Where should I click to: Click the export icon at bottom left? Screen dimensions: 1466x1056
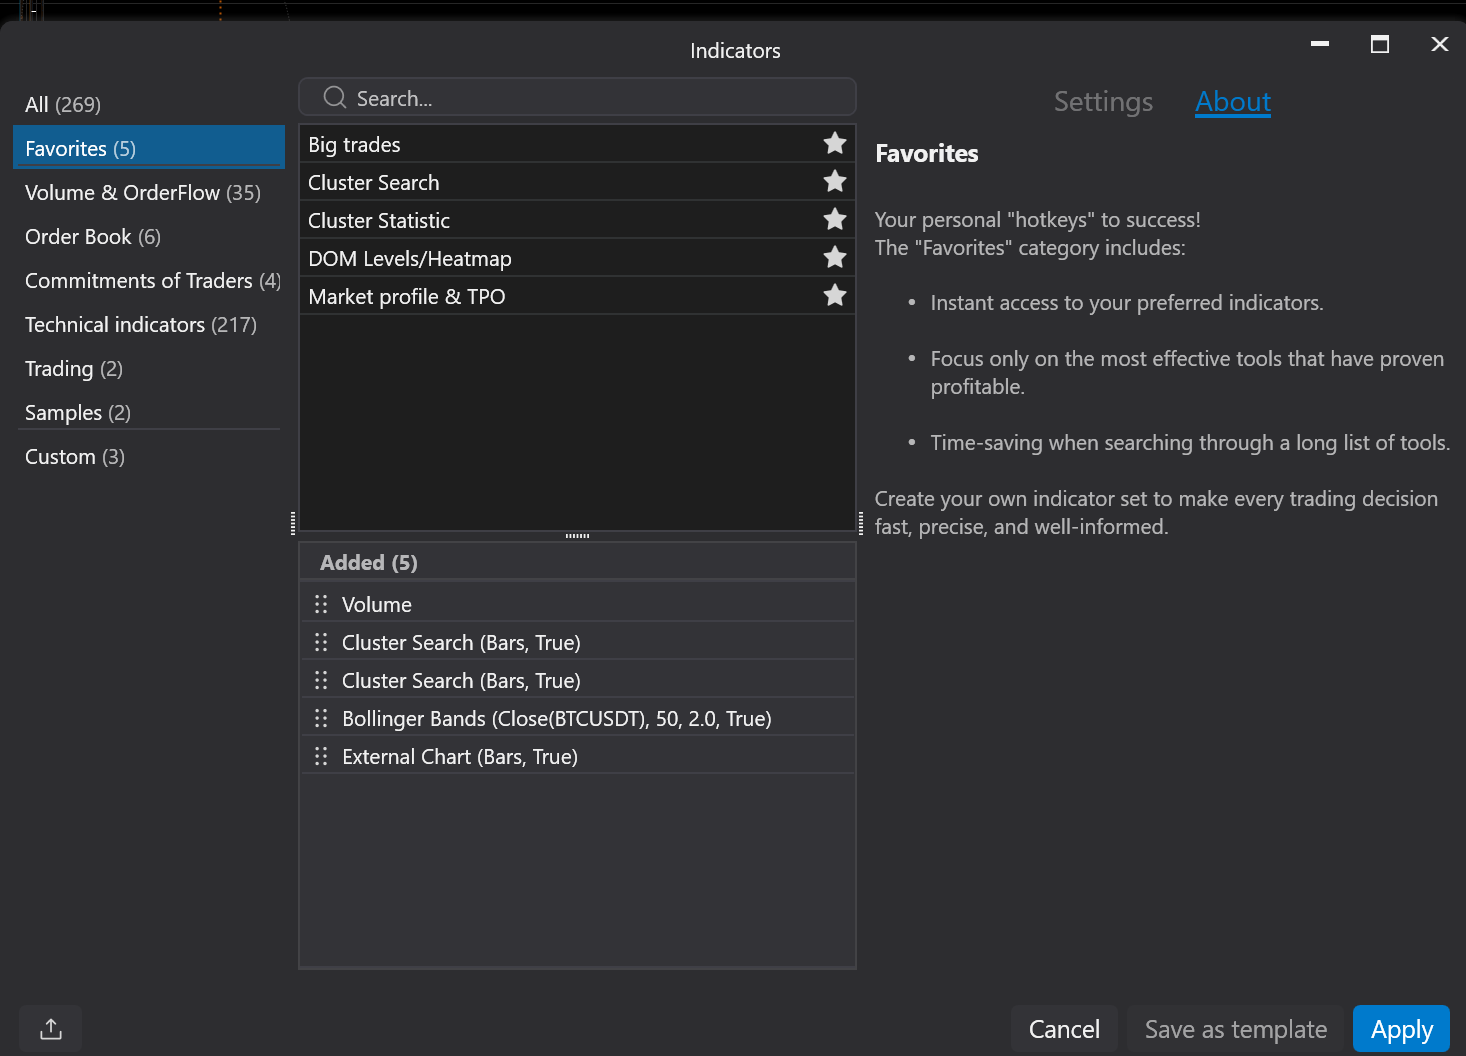(x=51, y=1029)
